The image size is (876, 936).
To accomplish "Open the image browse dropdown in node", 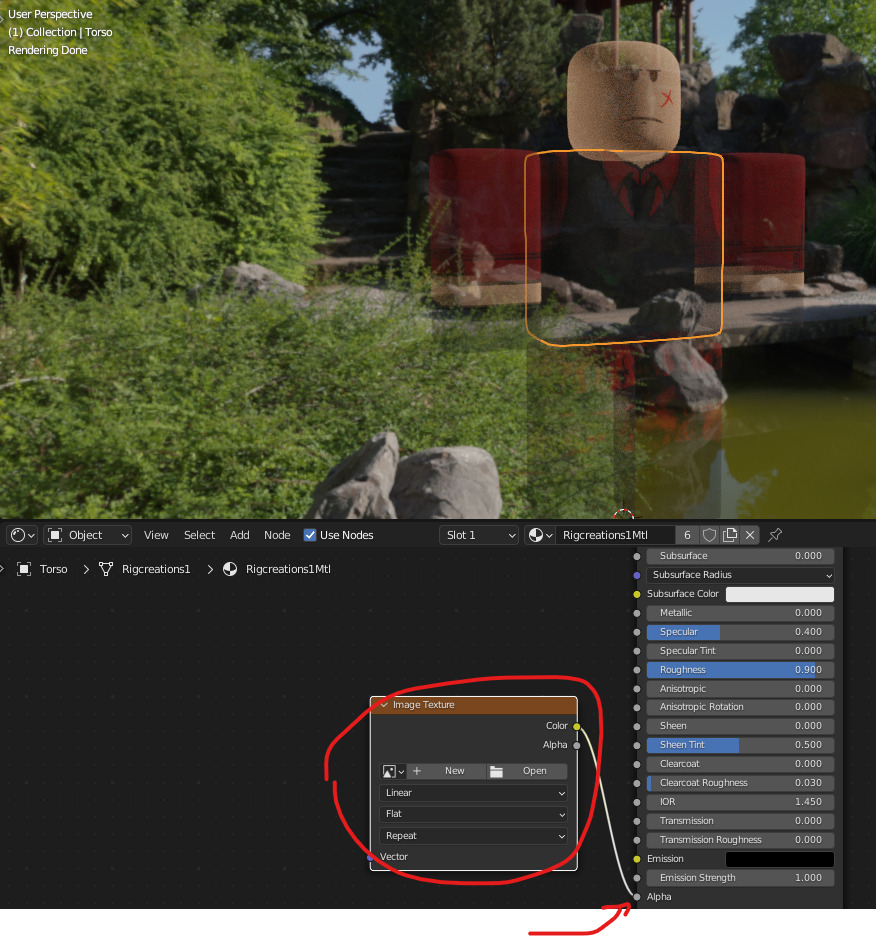I will coord(393,771).
